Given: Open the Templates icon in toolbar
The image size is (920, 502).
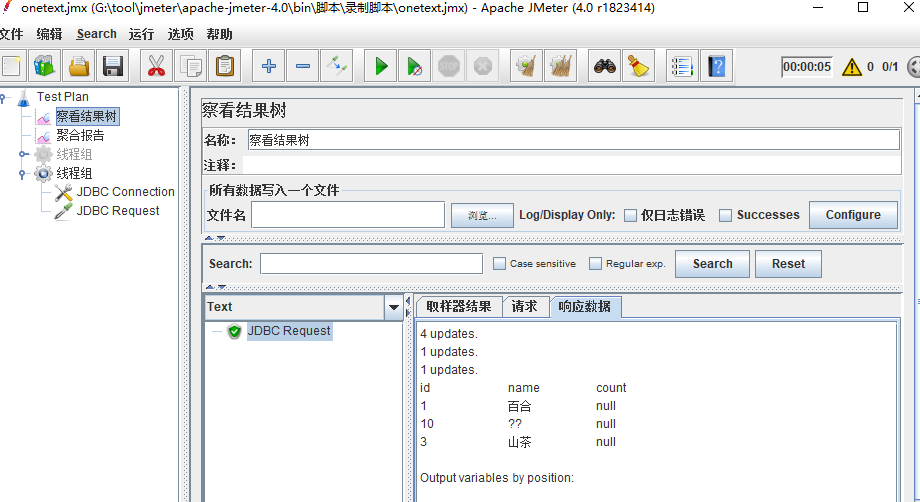Looking at the screenshot, I should point(44,66).
